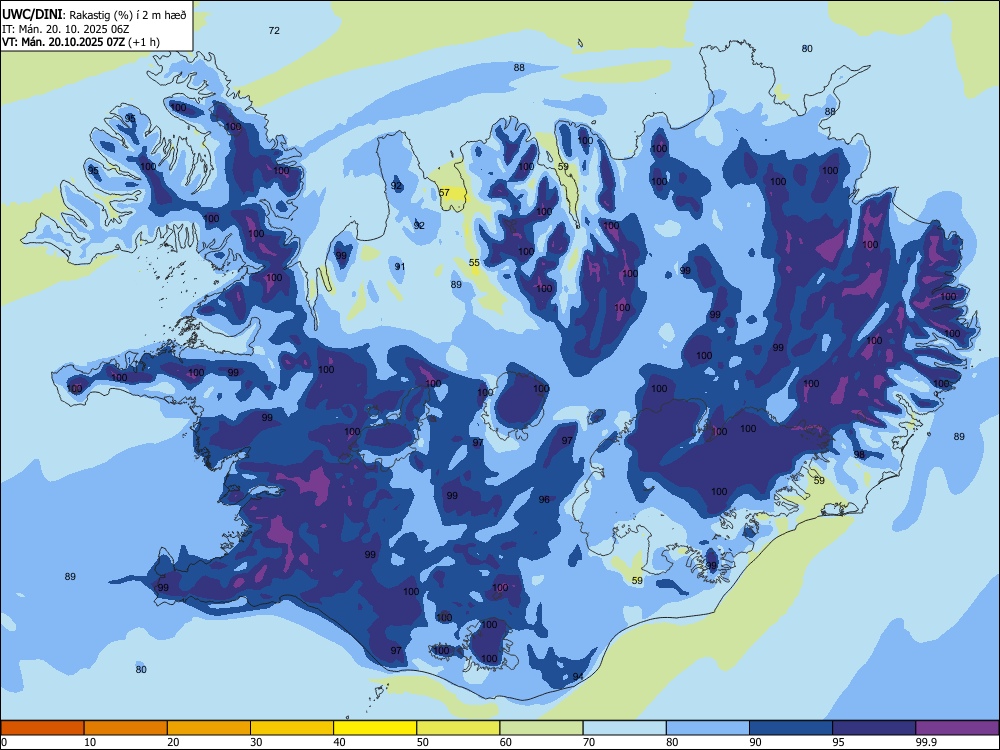
Task: Click the purple above-99.9 legend swatch
Action: (x=957, y=728)
